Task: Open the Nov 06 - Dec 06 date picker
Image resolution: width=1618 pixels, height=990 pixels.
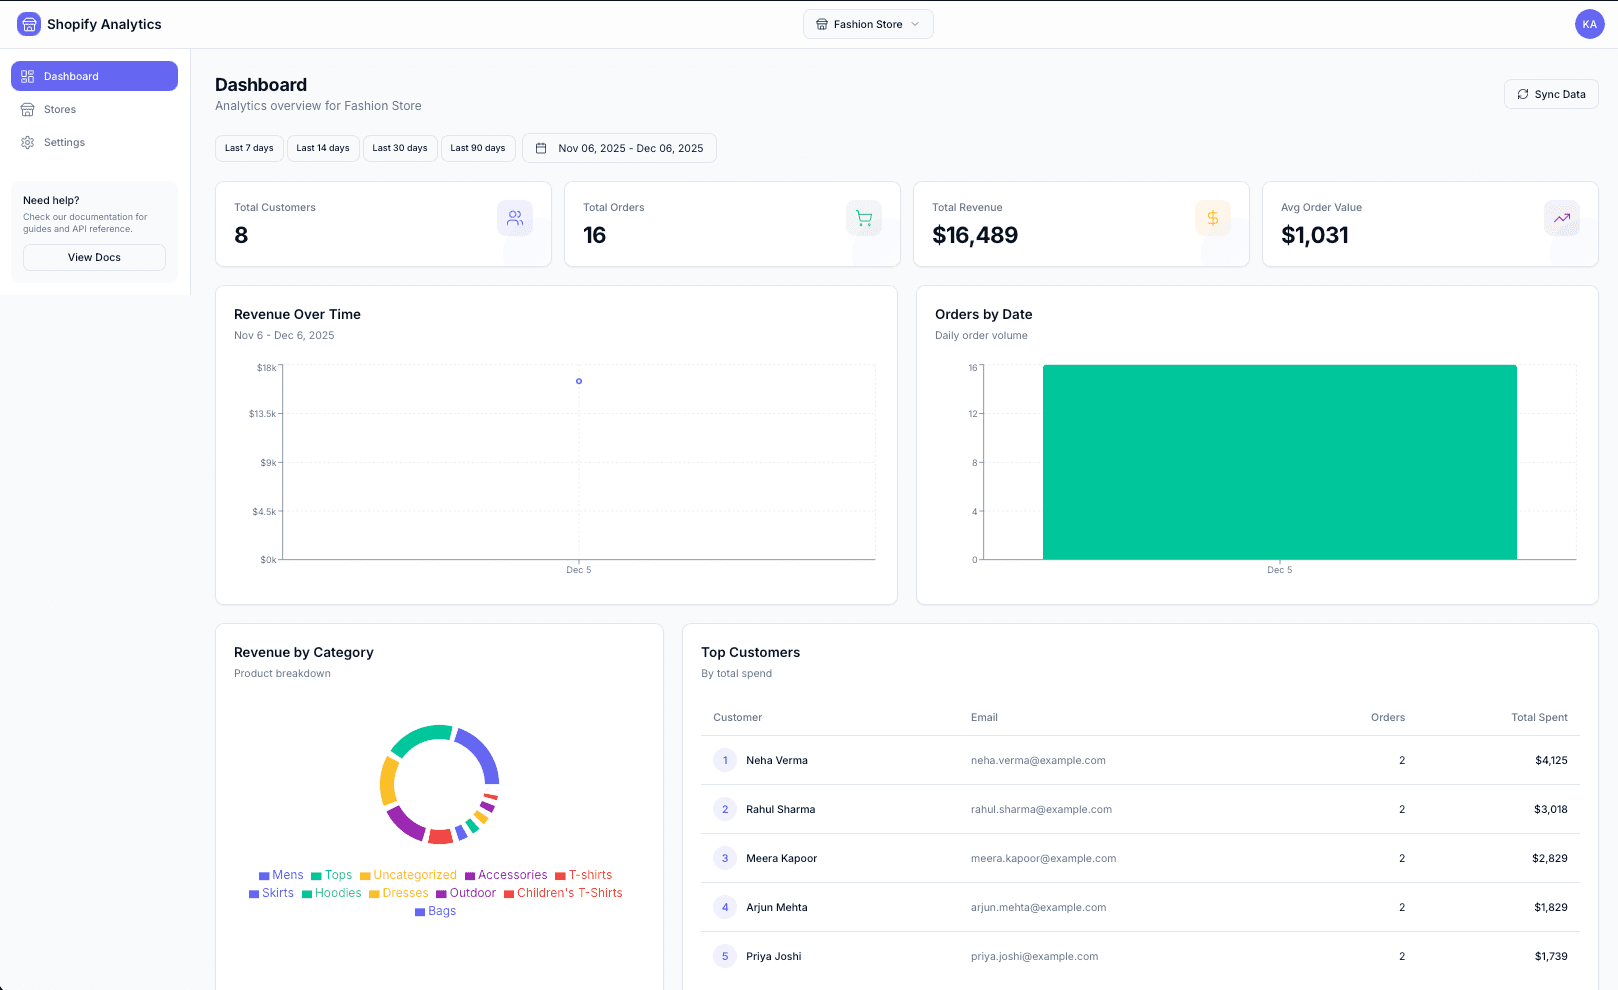Action: pyautogui.click(x=619, y=147)
